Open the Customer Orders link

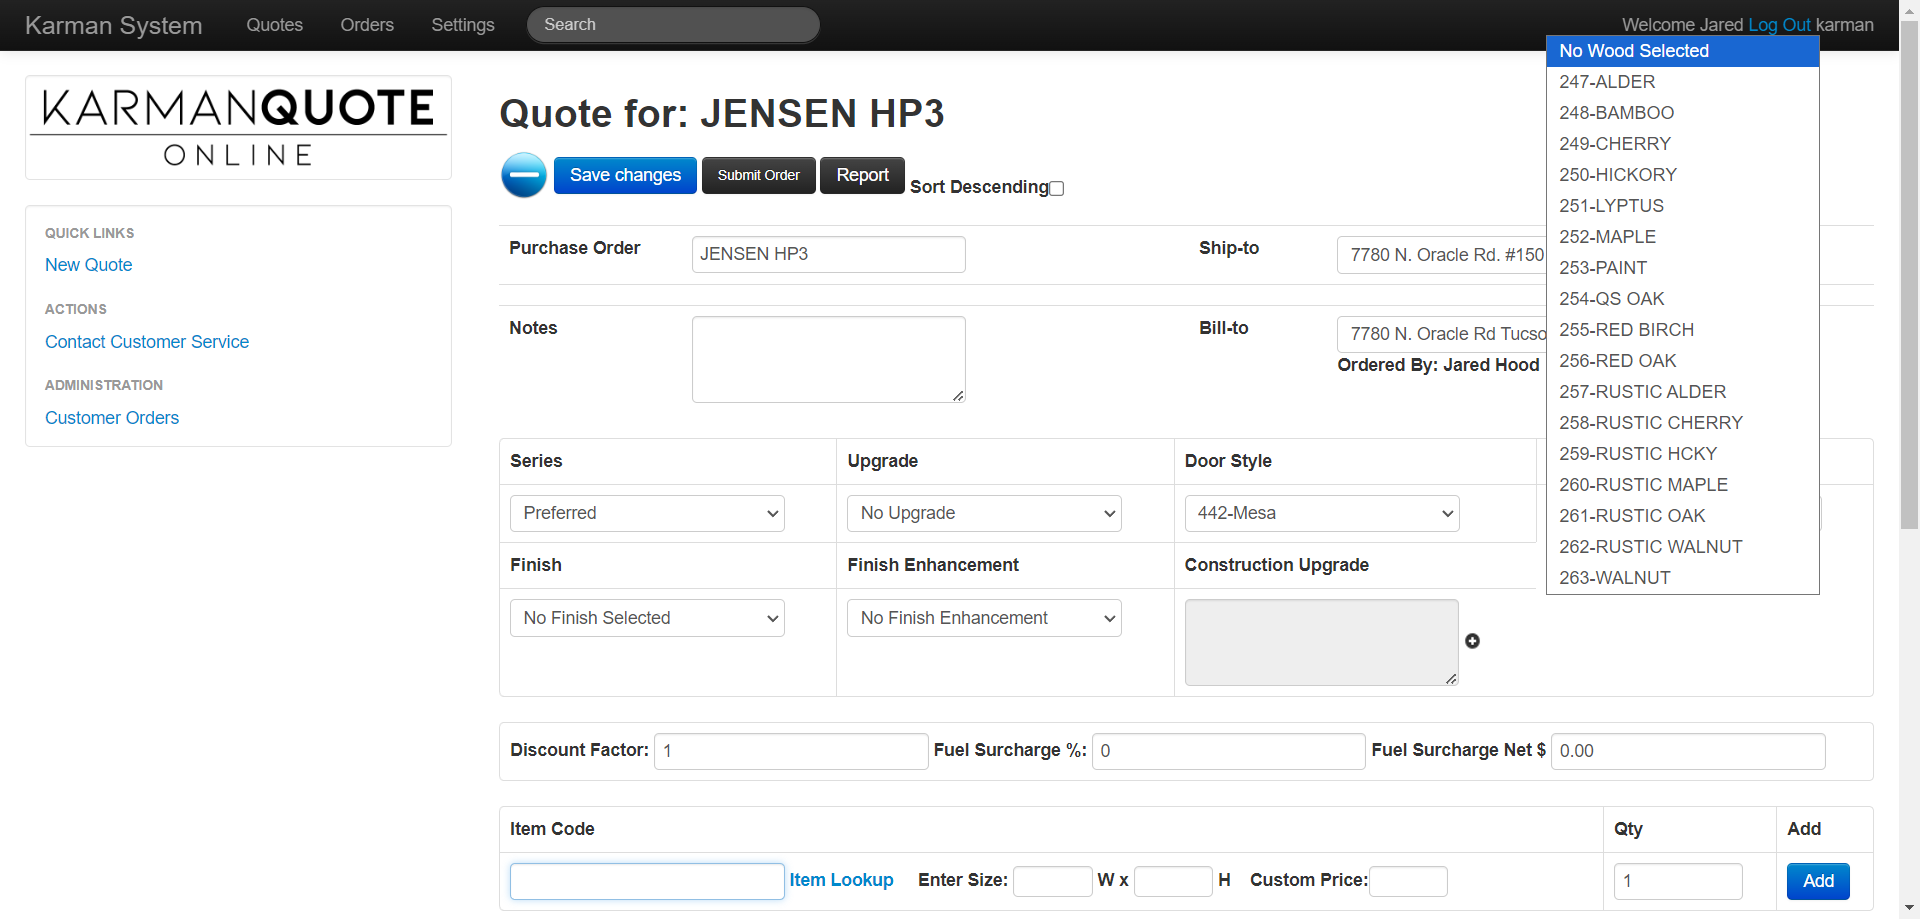tap(112, 418)
